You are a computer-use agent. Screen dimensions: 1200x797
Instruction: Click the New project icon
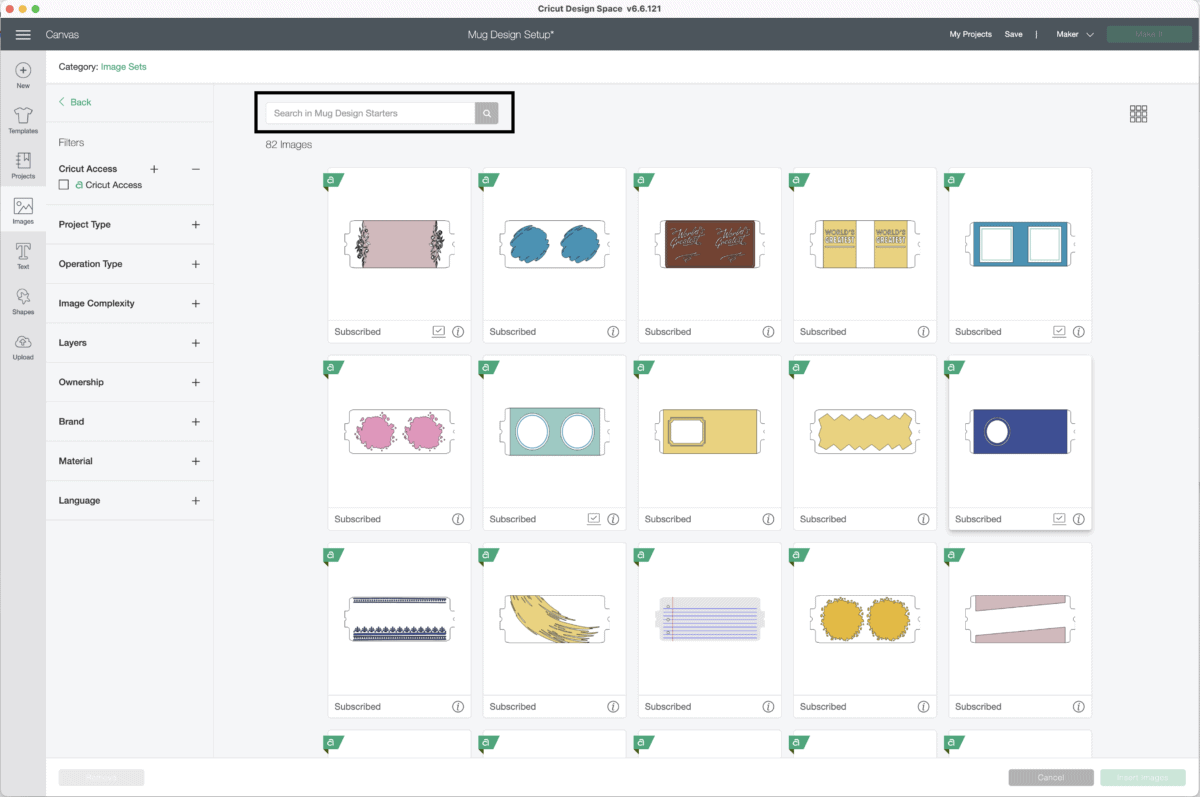[23, 71]
